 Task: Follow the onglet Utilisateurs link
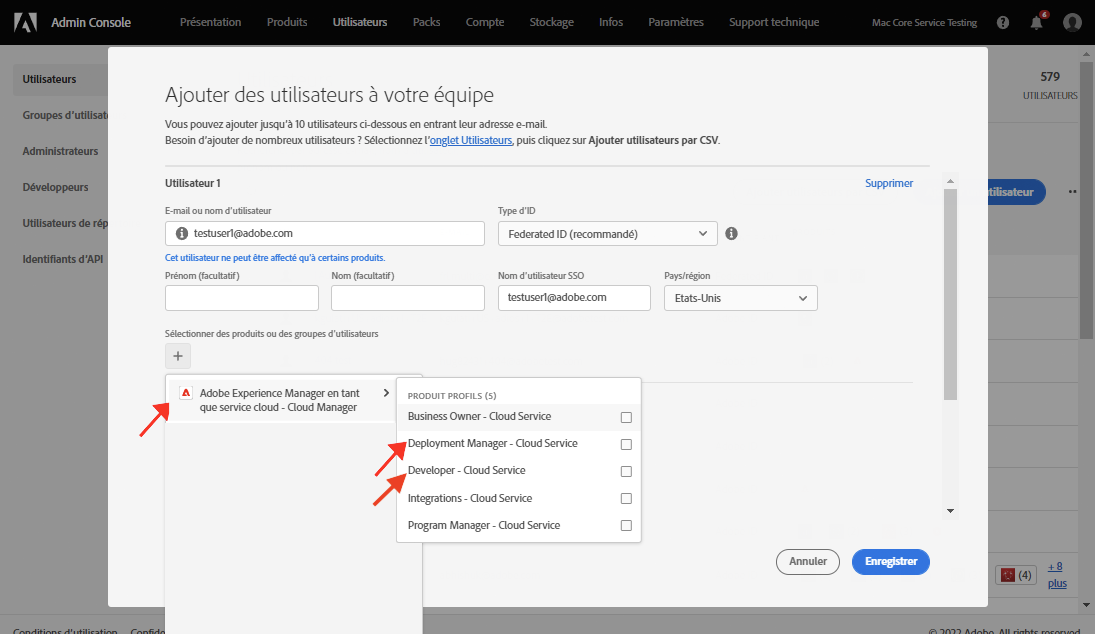click(471, 140)
